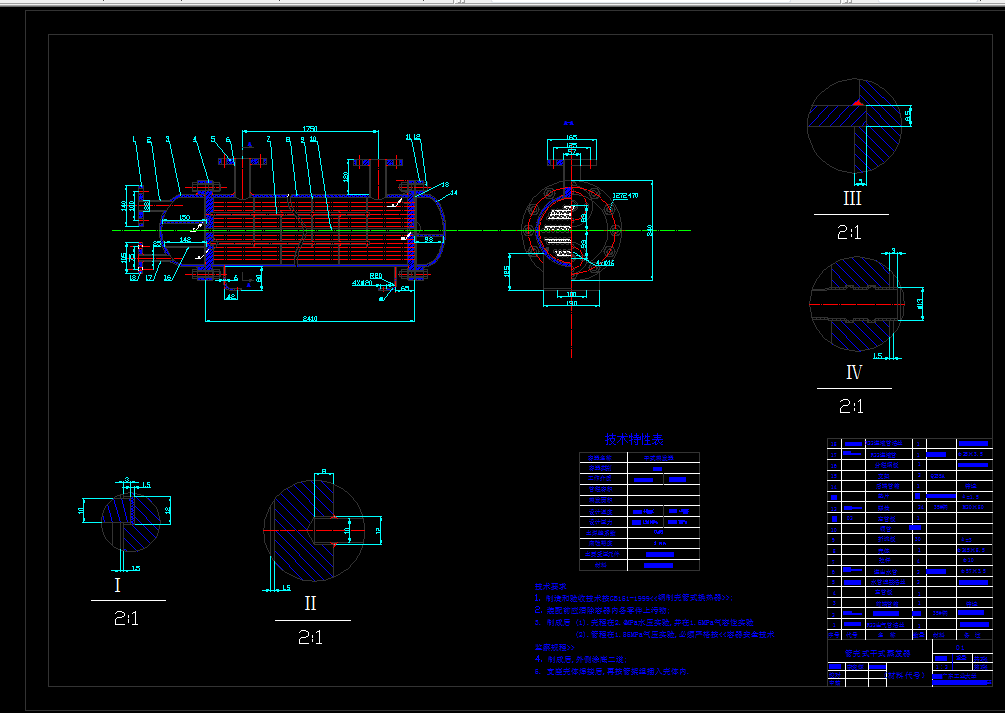Click the 技术特性表 table title

[634, 439]
